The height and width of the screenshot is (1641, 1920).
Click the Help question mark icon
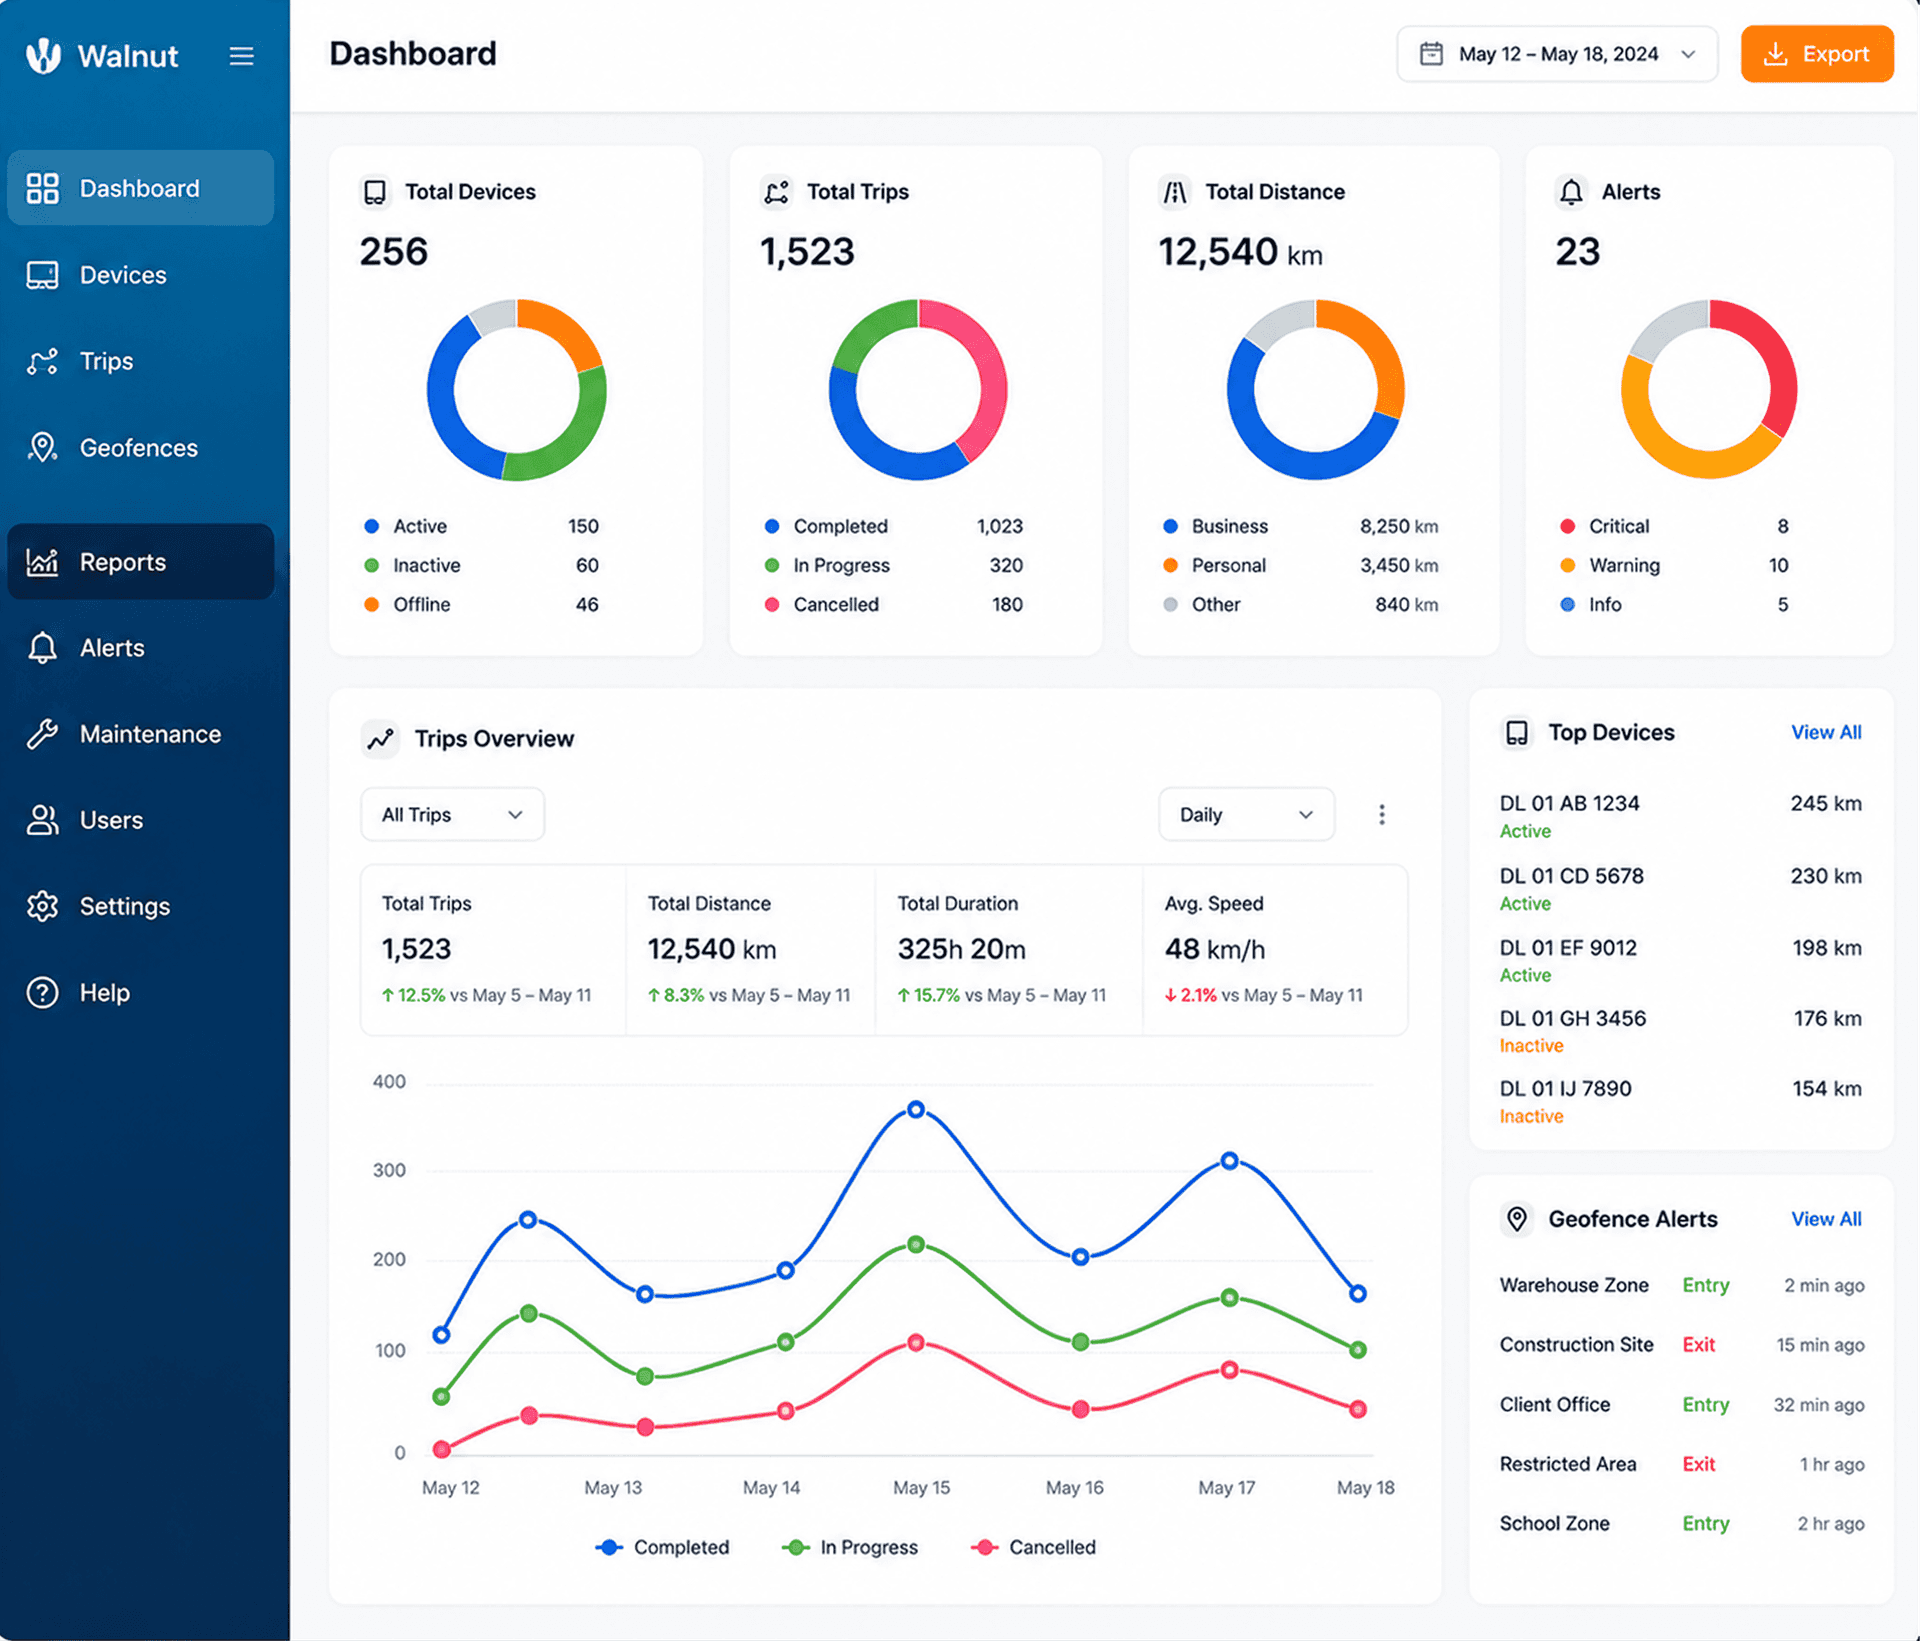pyautogui.click(x=42, y=993)
